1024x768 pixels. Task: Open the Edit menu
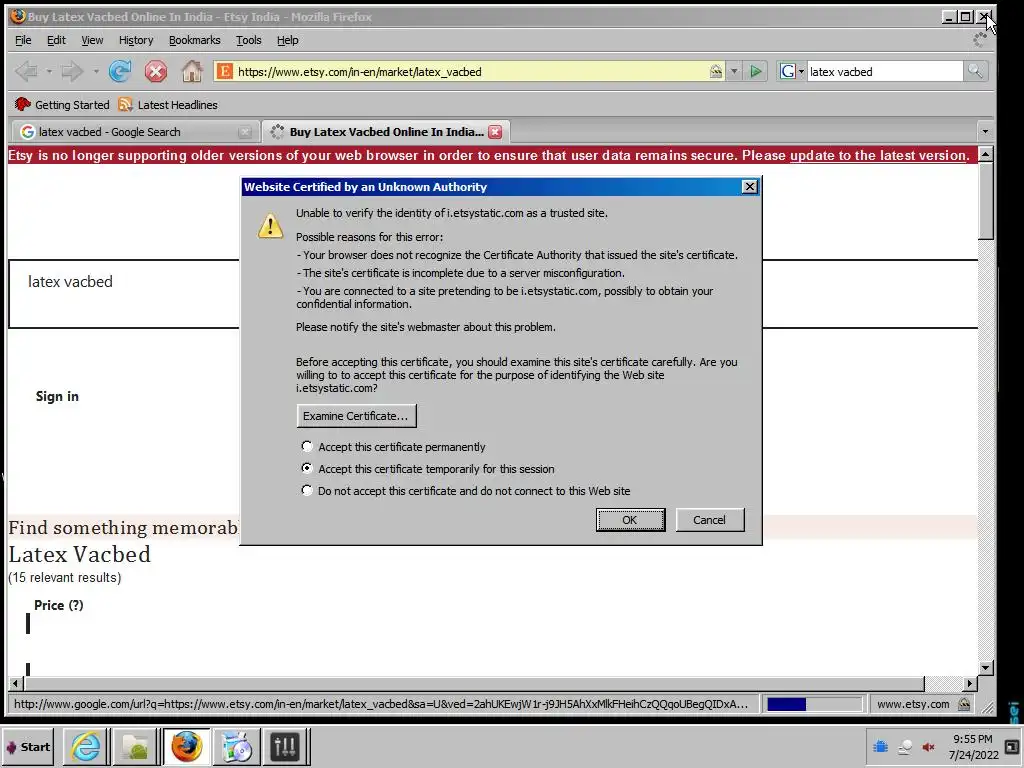(56, 40)
